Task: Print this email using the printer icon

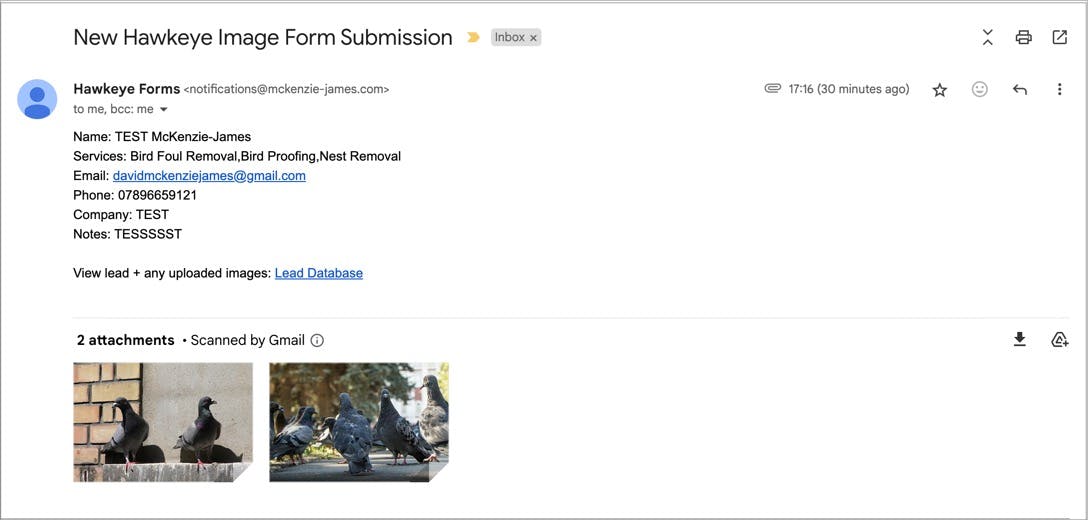Action: [x=1023, y=37]
